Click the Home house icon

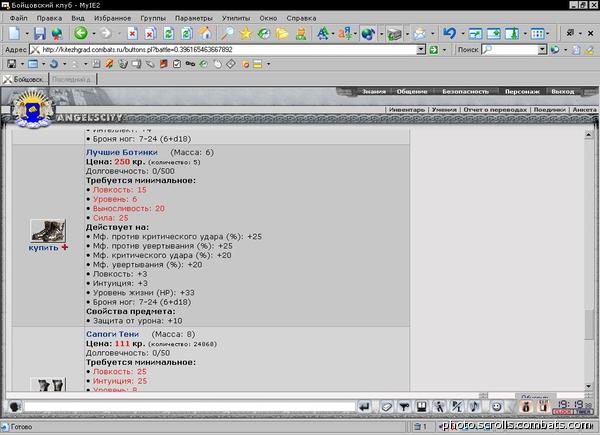[x=205, y=34]
